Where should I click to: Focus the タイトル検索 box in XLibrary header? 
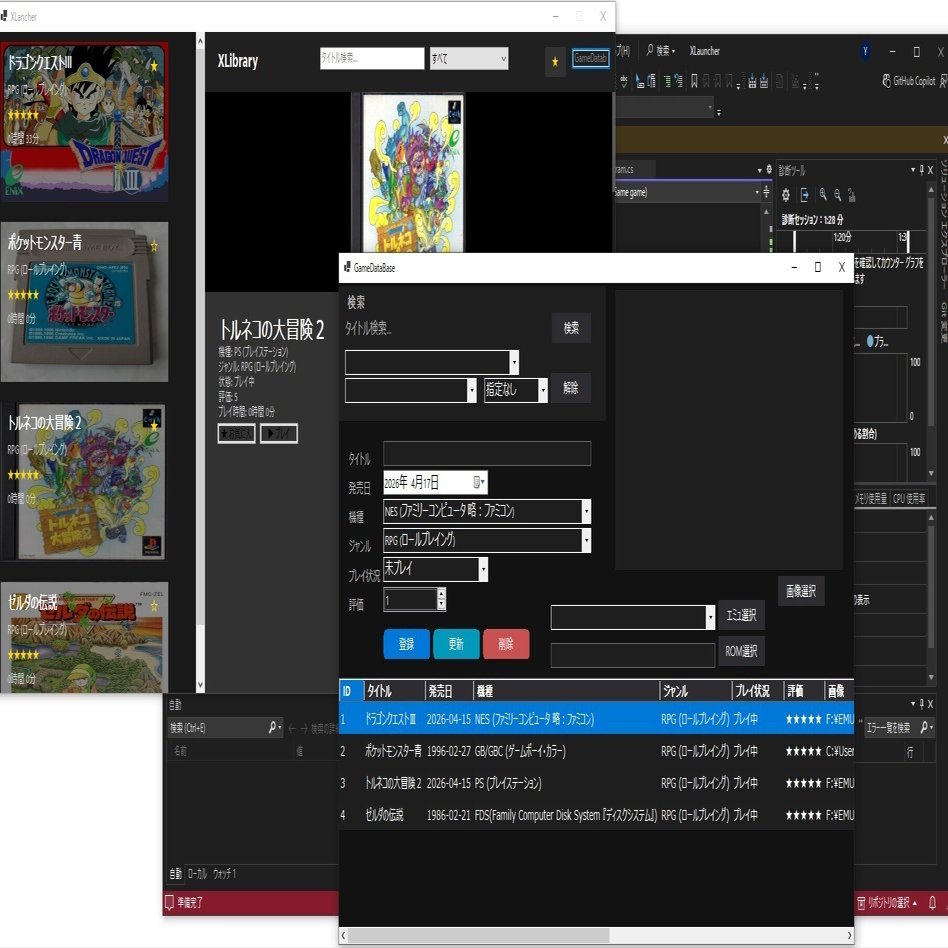coord(372,59)
